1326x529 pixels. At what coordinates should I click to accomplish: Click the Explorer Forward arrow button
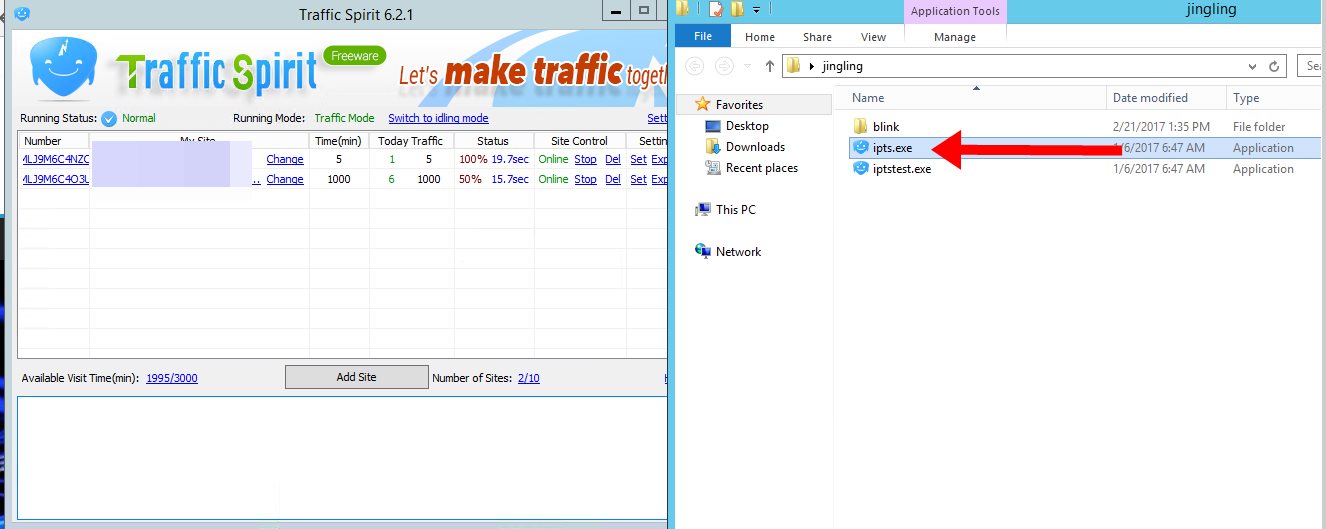724,66
